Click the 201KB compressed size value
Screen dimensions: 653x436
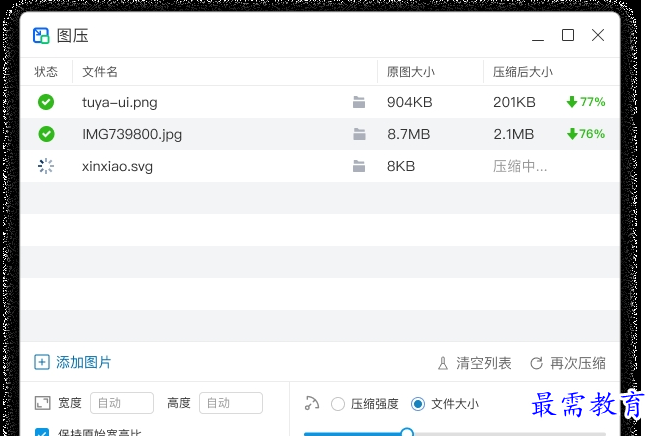[514, 102]
